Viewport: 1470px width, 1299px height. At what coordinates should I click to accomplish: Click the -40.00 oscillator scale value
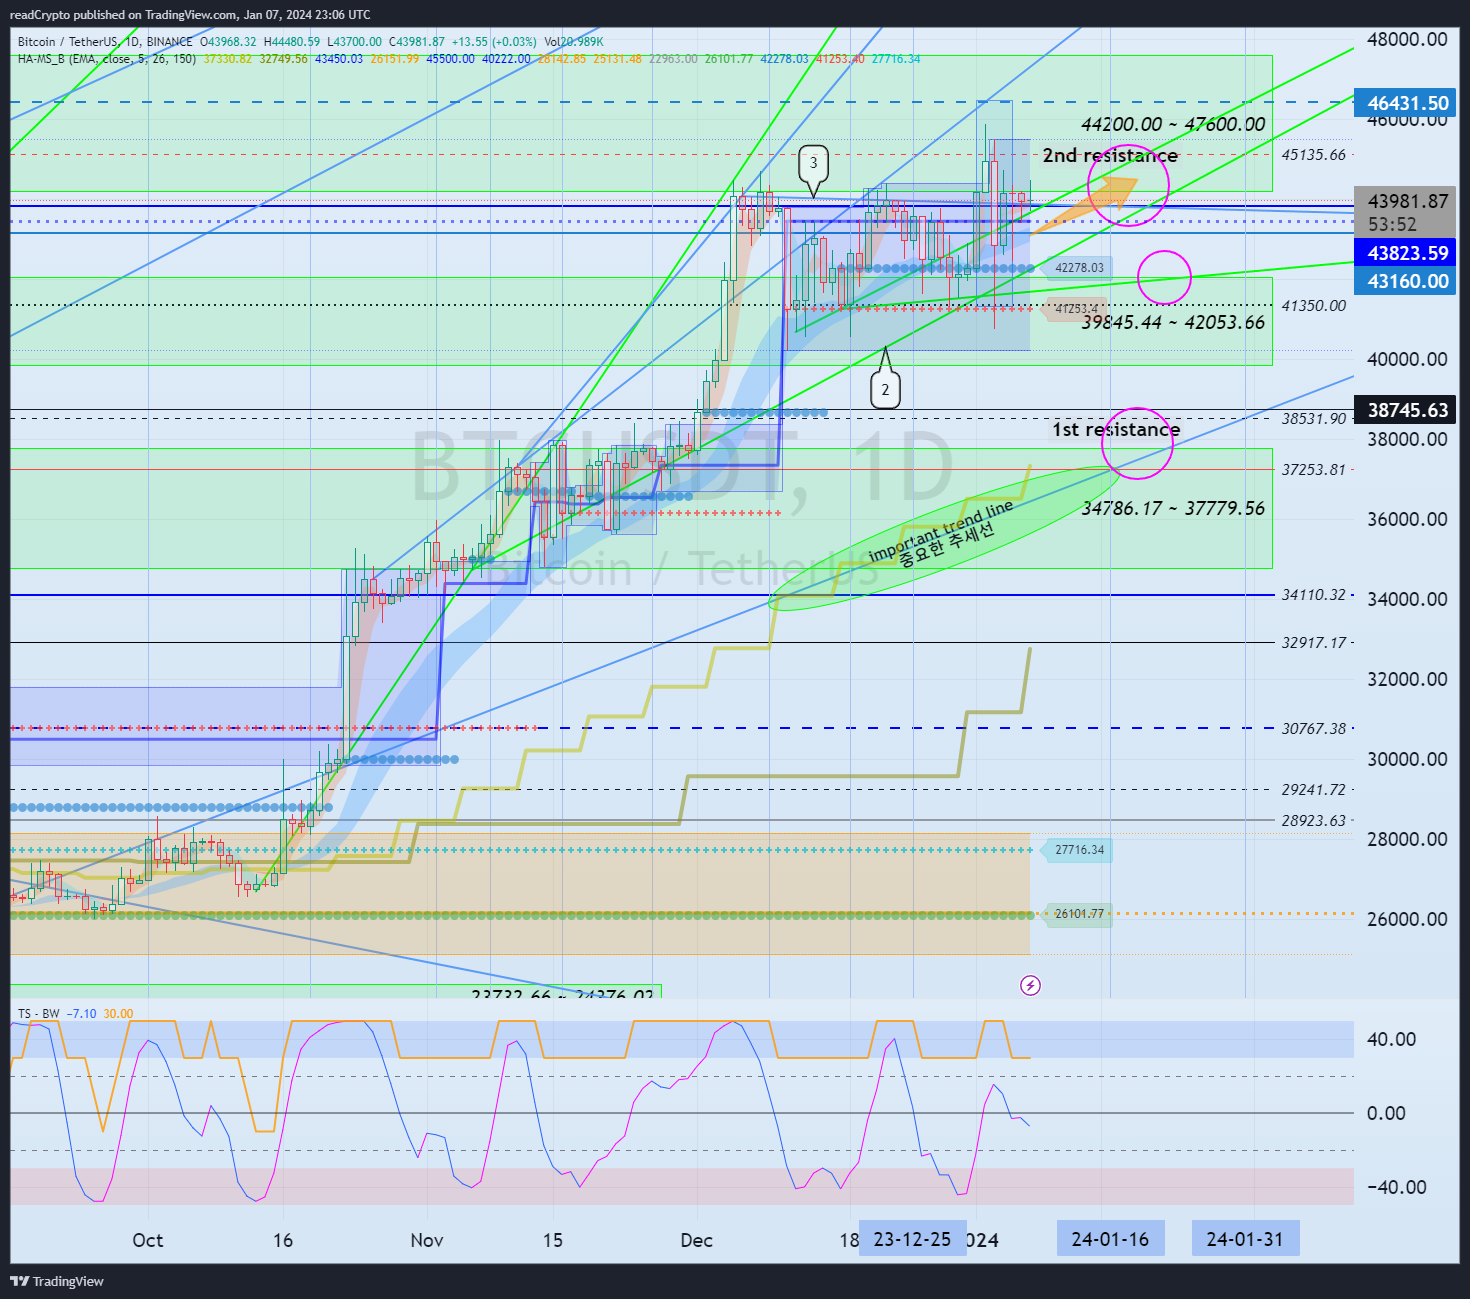tap(1396, 1187)
